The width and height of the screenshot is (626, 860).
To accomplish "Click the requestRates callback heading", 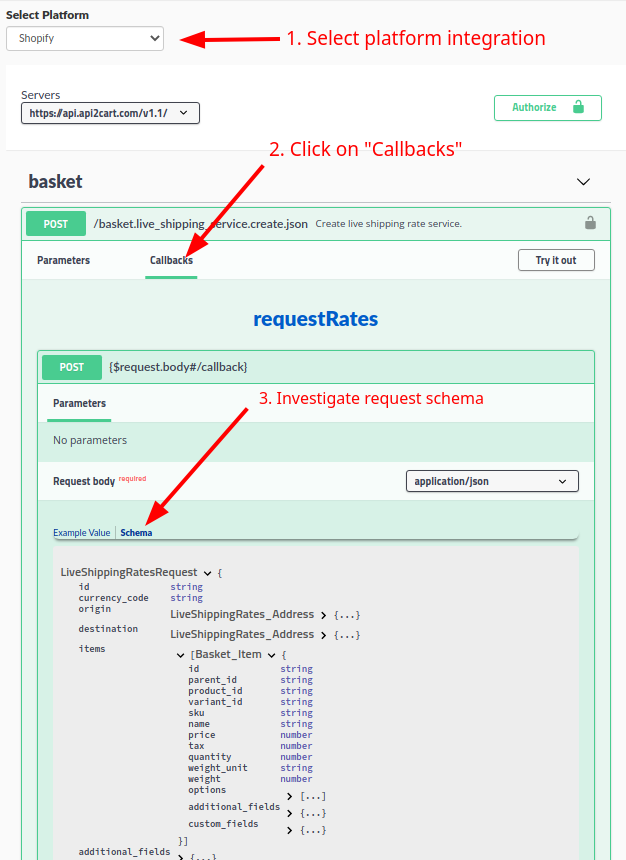I will point(316,319).
